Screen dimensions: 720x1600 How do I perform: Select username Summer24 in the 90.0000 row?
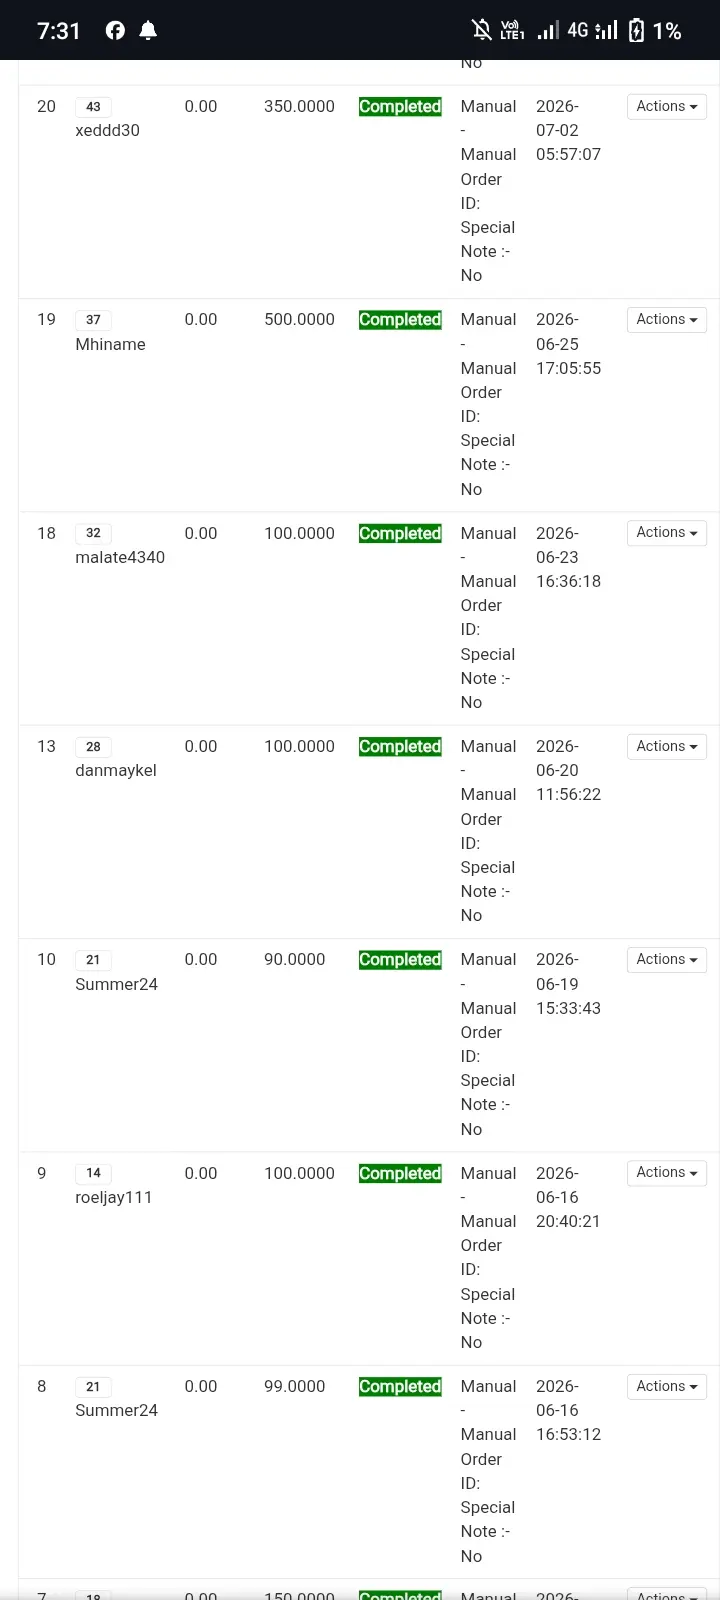(x=116, y=984)
